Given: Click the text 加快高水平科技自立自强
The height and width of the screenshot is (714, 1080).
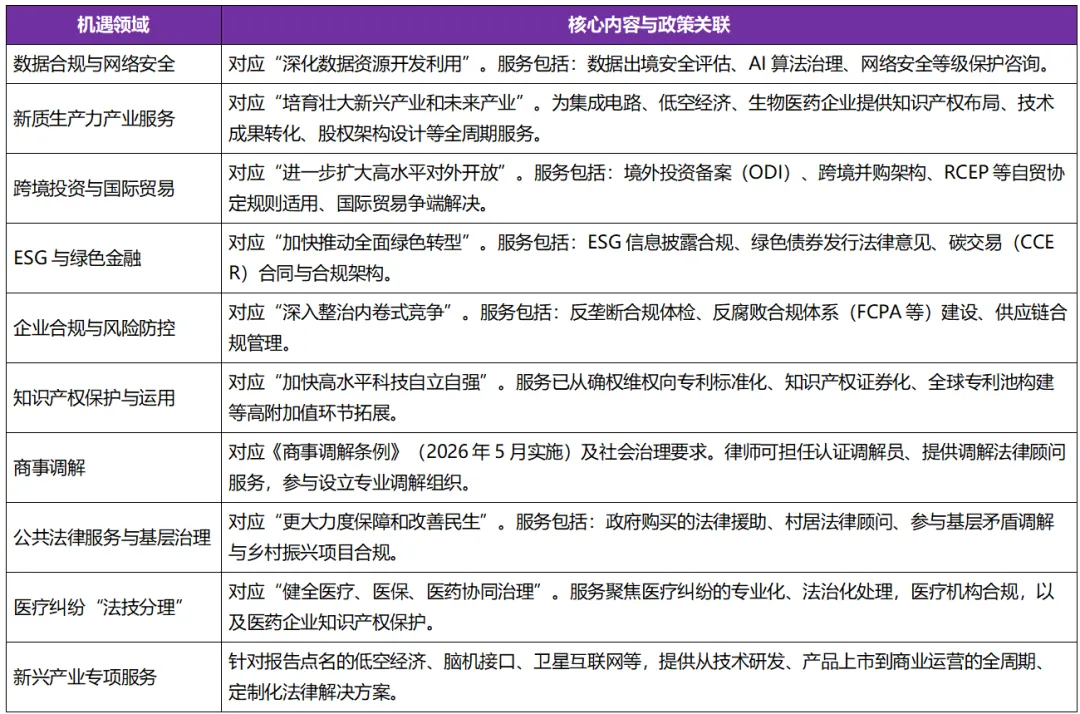Looking at the screenshot, I should tap(381, 381).
